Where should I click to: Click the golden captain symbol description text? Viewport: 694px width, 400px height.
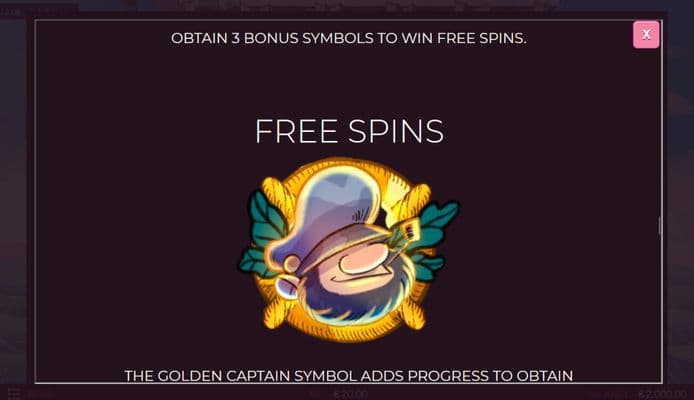coord(349,376)
